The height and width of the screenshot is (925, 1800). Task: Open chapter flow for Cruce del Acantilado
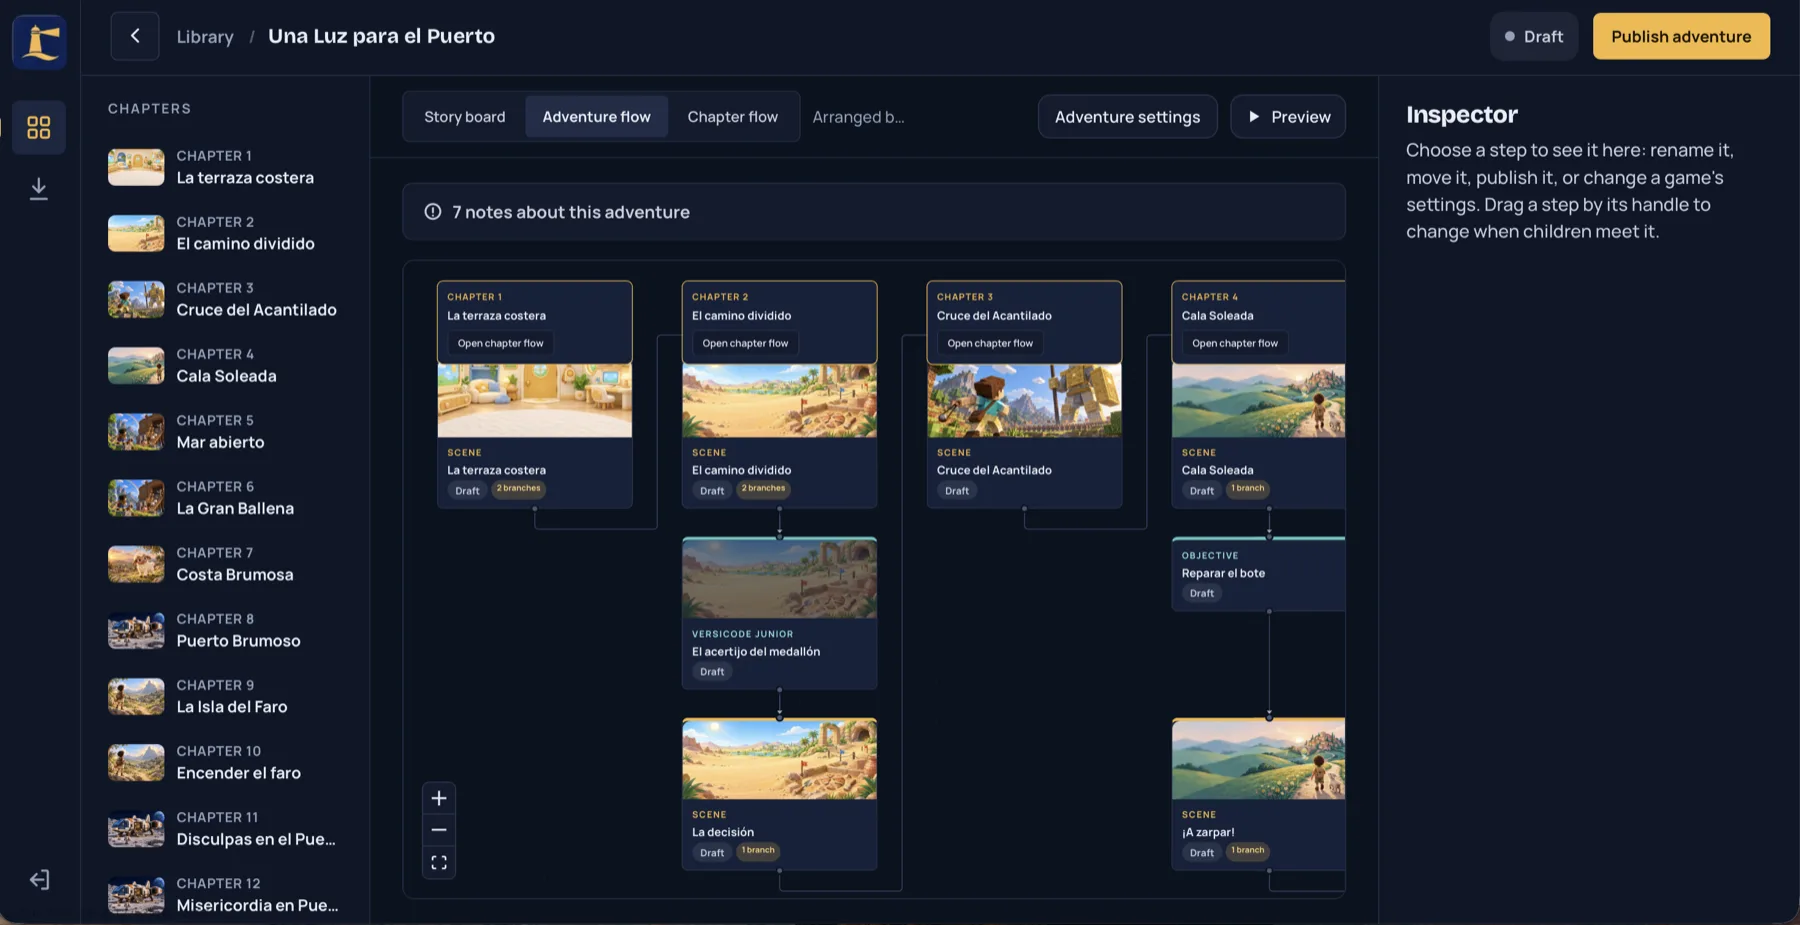click(990, 343)
